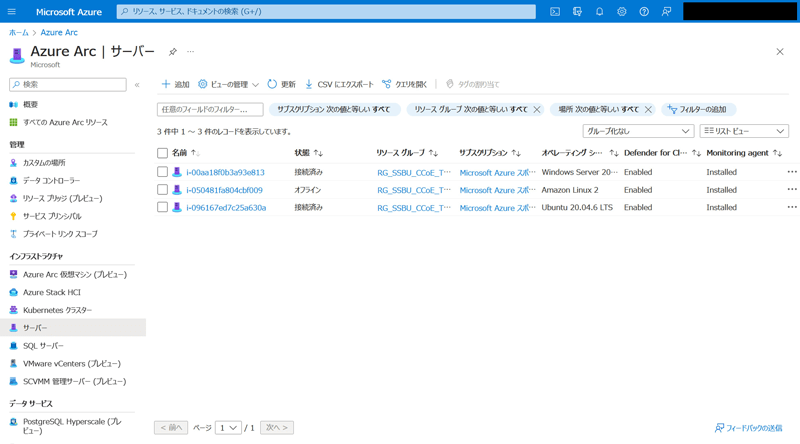Remove the 場所 filter
This screenshot has height=444, width=800.
click(648, 109)
